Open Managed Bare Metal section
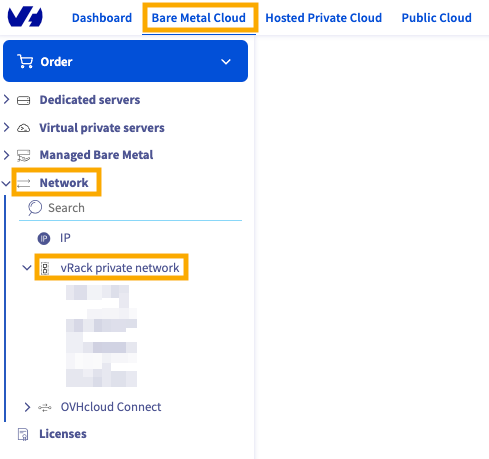The image size is (489, 459). [x=96, y=155]
